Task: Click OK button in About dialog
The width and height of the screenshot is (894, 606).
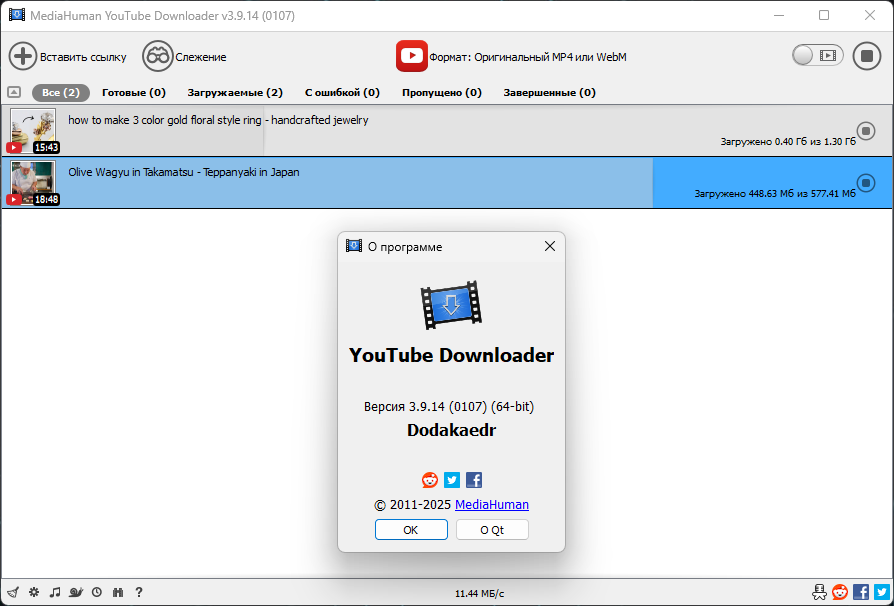Action: [411, 530]
